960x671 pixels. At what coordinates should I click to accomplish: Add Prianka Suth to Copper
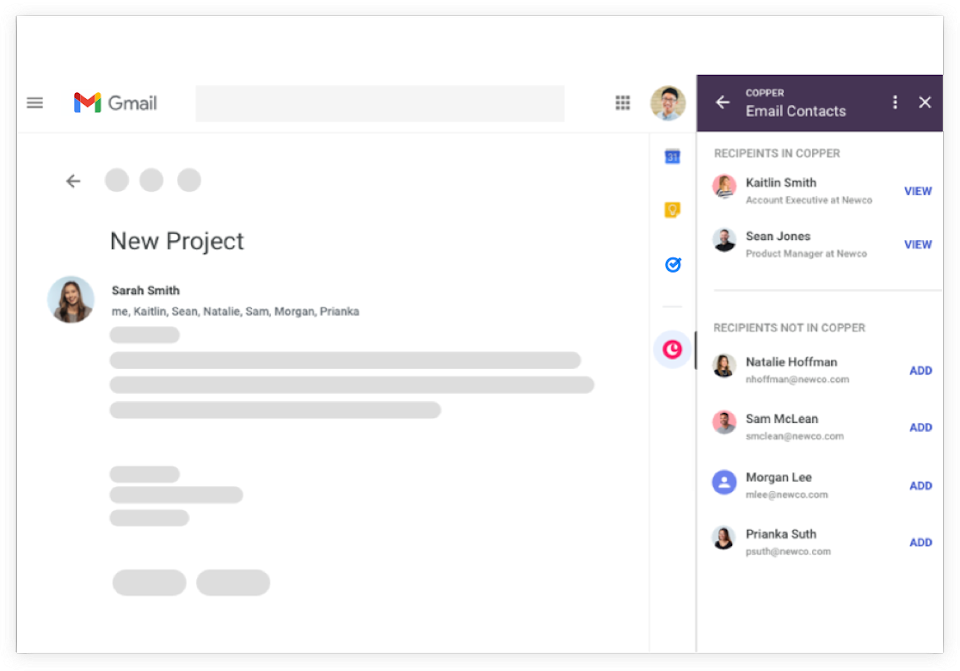click(920, 542)
